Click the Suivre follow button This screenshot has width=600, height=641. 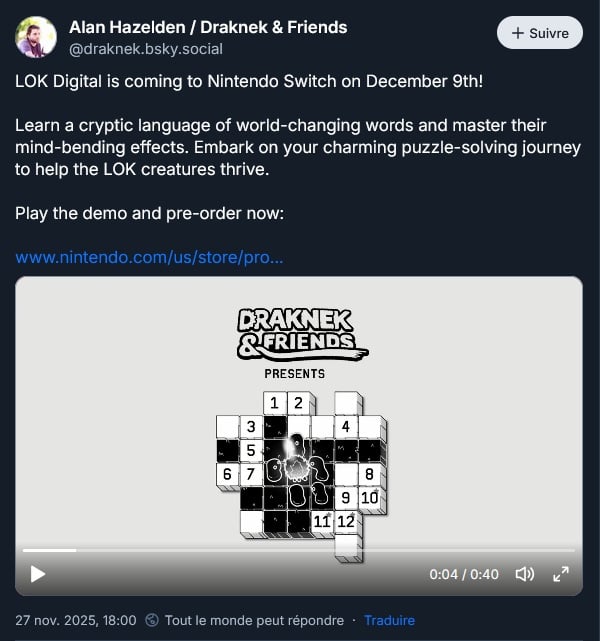pyautogui.click(x=540, y=33)
